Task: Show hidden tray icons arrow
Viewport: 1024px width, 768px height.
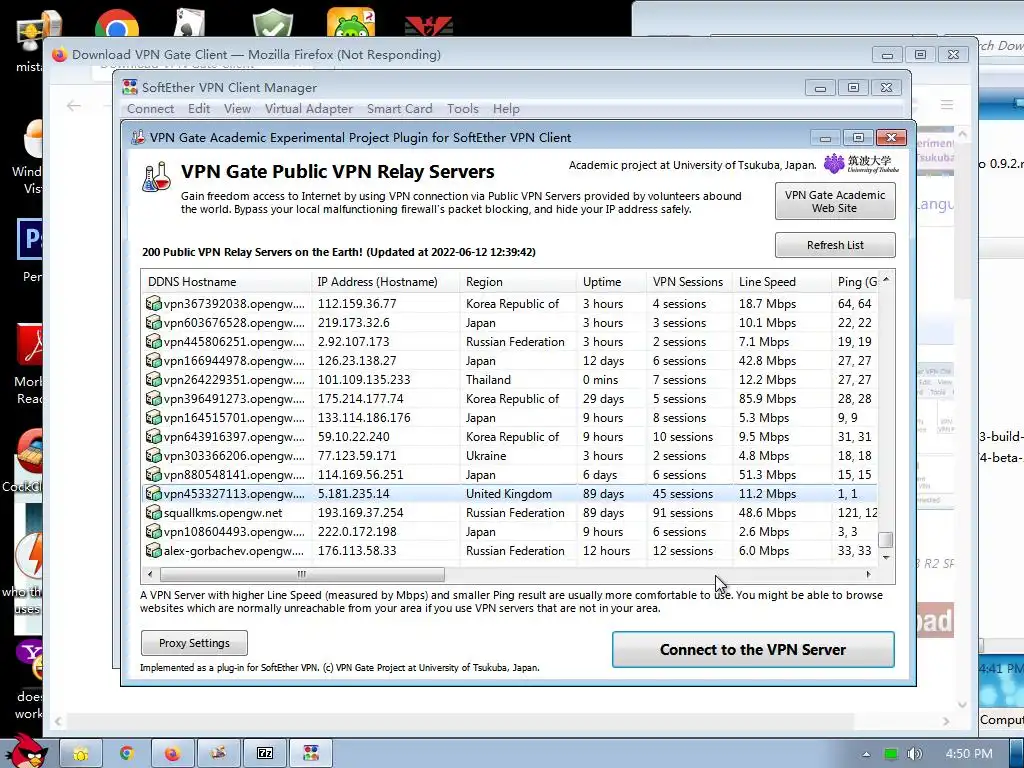Action: click(866, 754)
